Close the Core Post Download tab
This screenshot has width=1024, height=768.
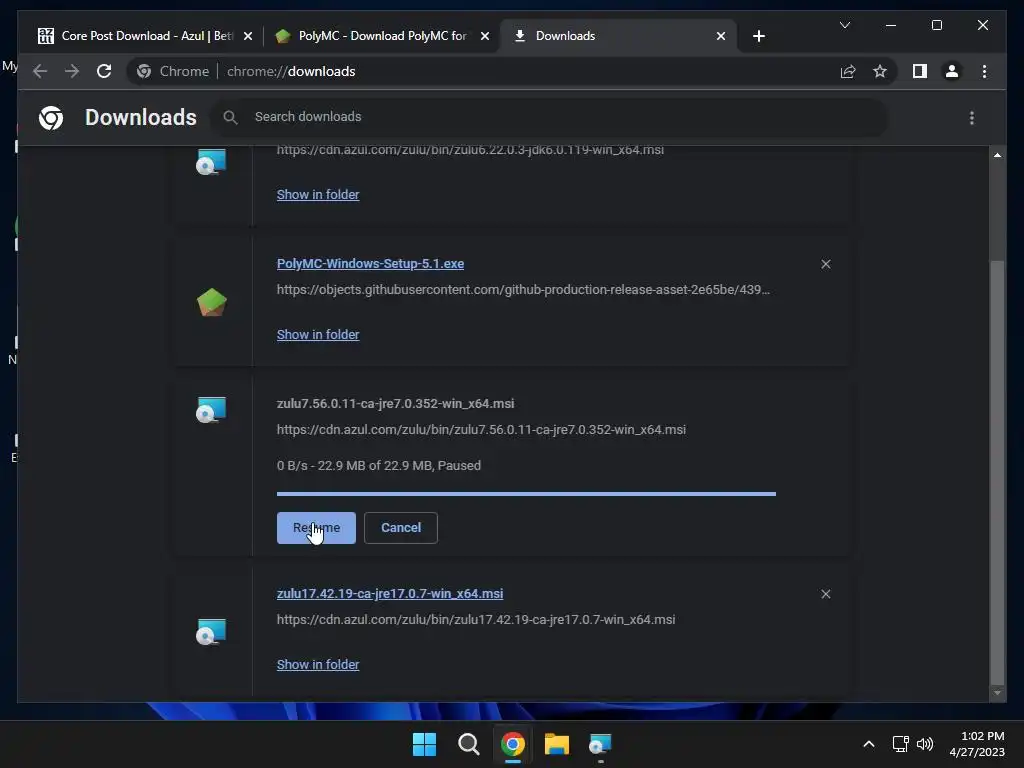[248, 36]
